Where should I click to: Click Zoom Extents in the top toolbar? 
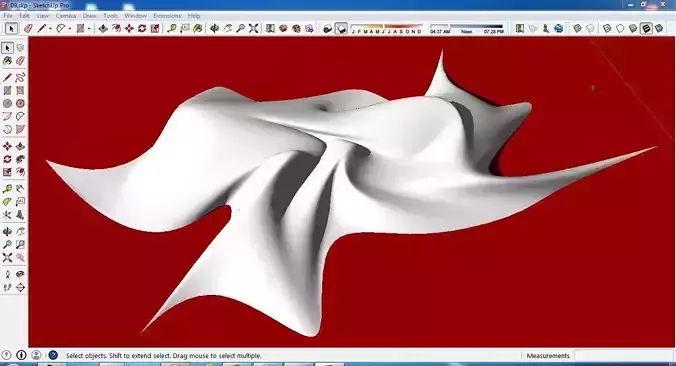click(254, 28)
